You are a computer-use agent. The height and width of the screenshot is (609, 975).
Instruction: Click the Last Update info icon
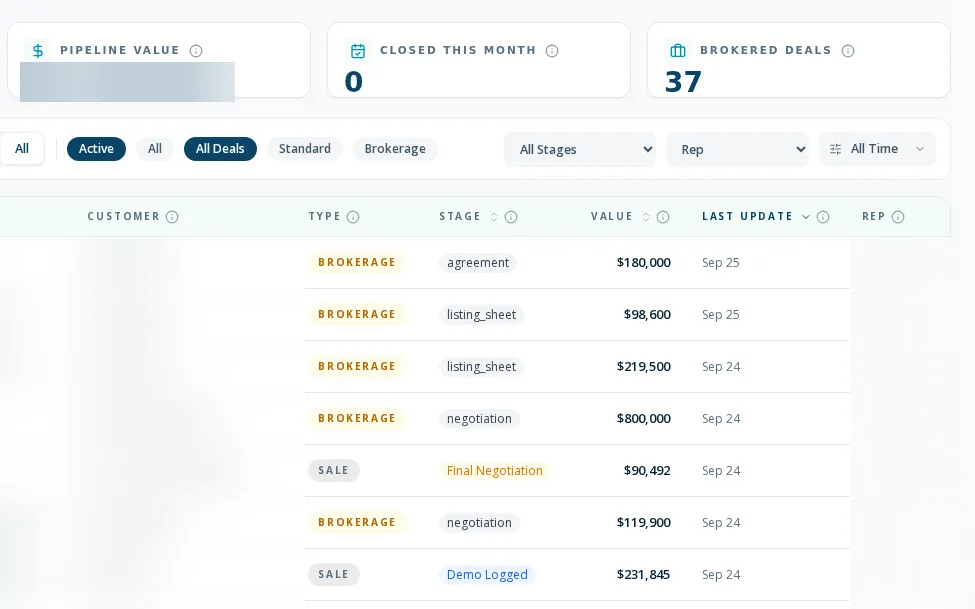[823, 216]
